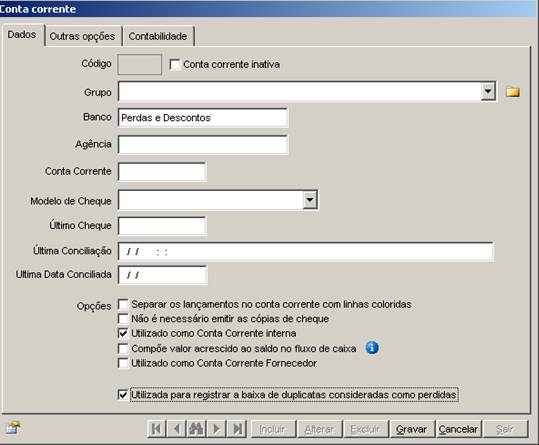The width and height of the screenshot is (539, 445).
Task: Click into the Agência input field
Action: (203, 144)
